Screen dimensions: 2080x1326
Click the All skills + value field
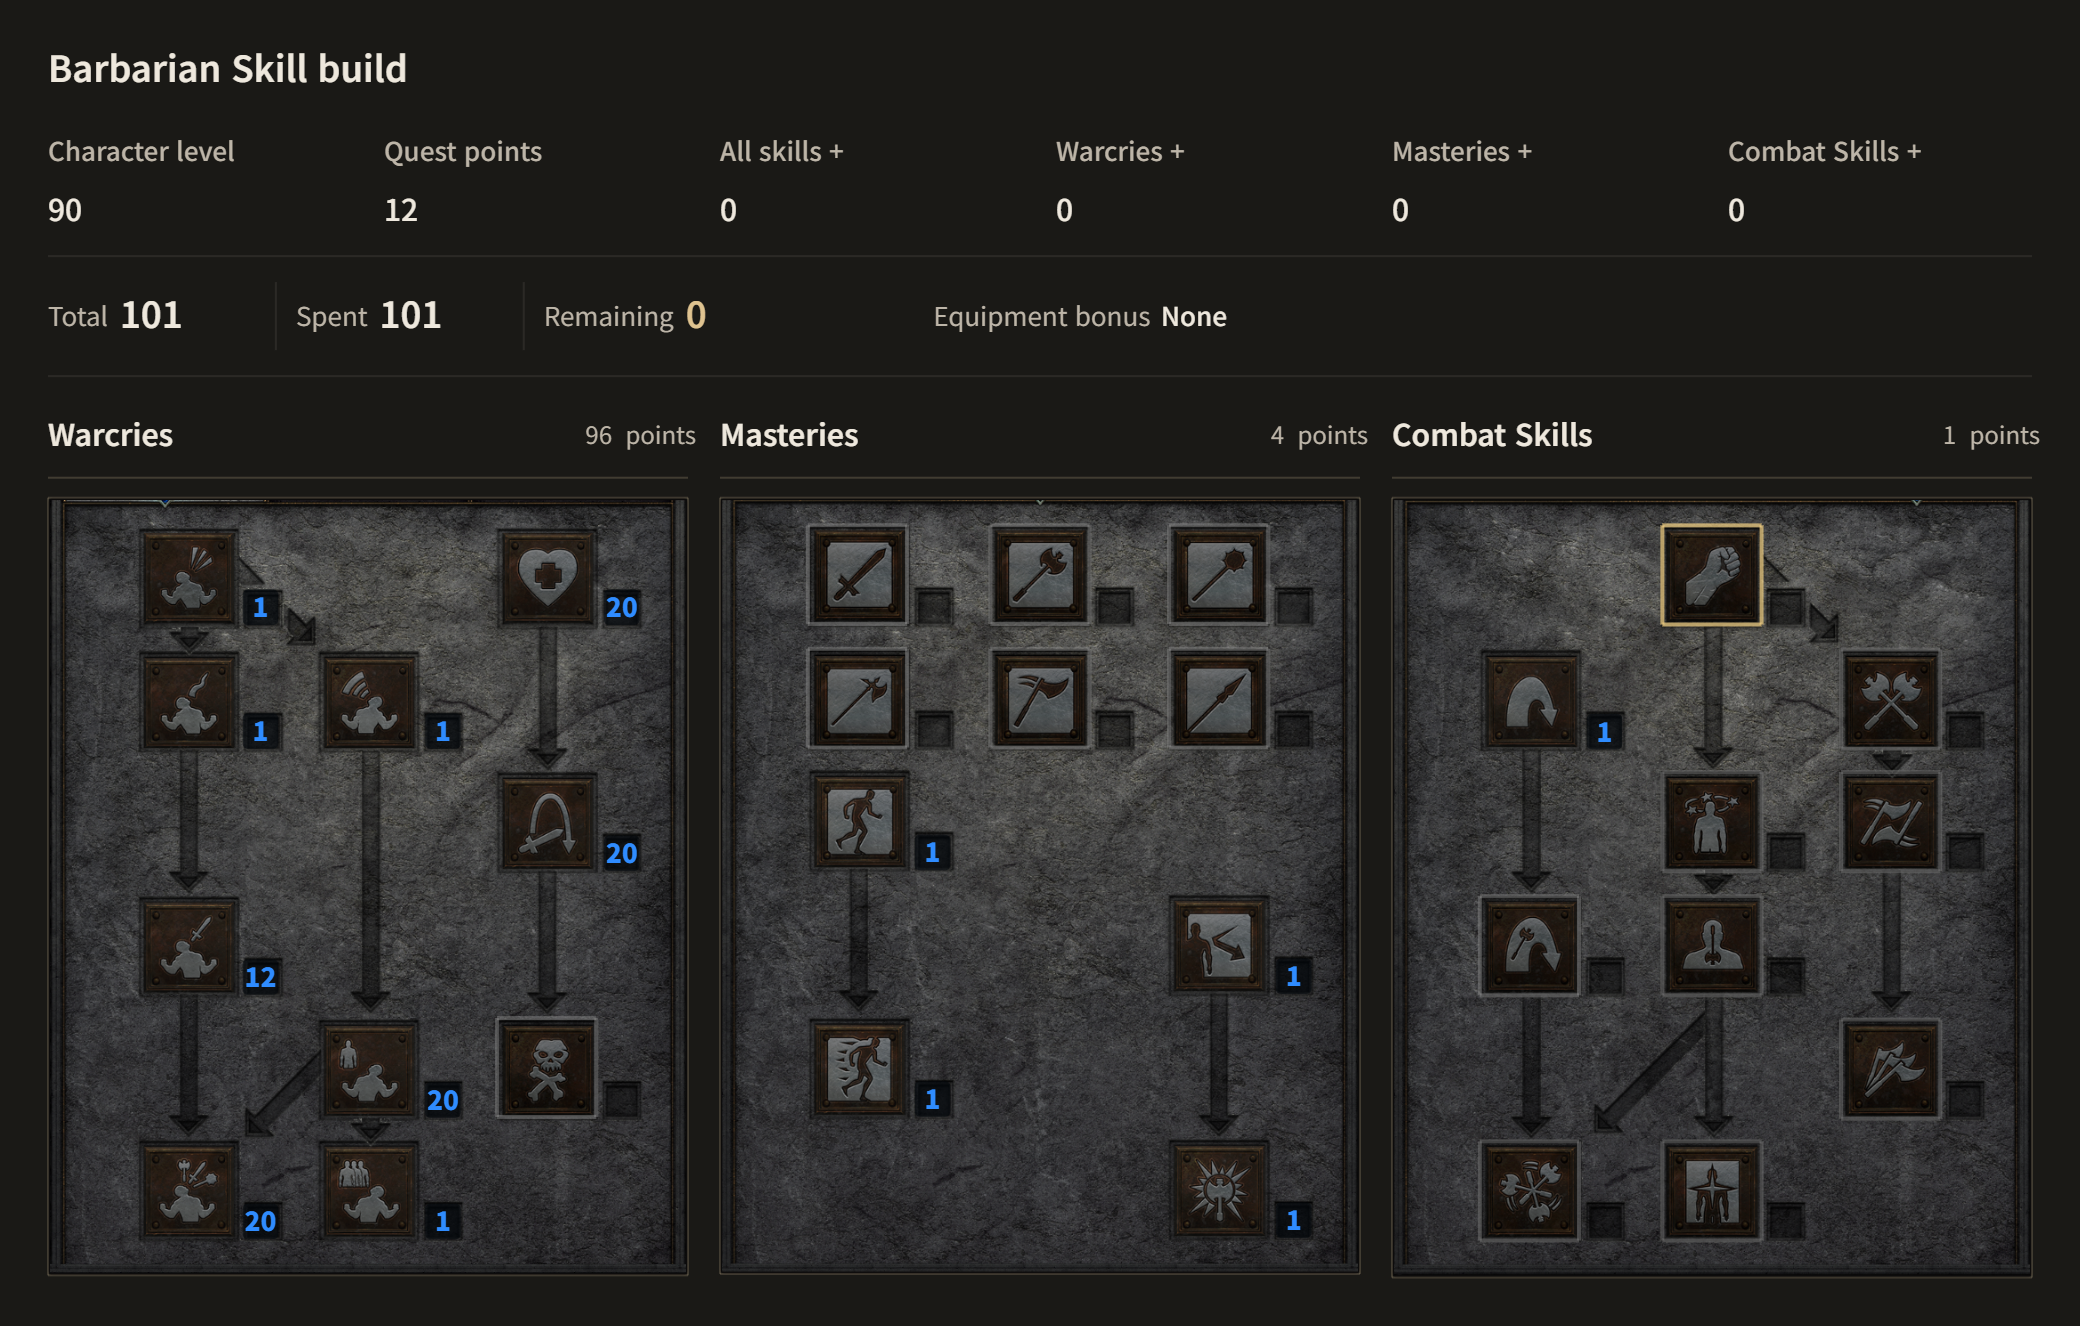click(728, 210)
